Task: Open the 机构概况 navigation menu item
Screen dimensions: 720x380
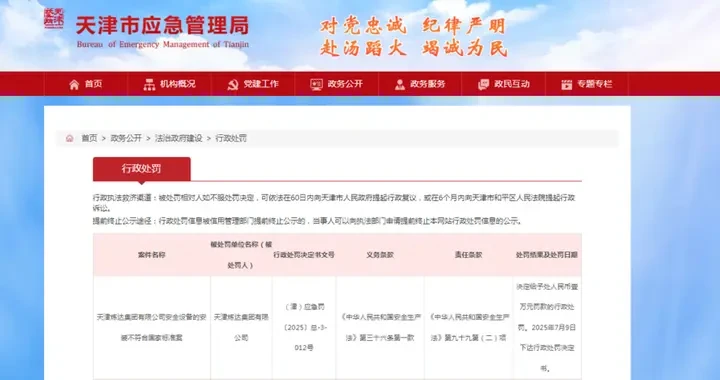Action: [169, 84]
